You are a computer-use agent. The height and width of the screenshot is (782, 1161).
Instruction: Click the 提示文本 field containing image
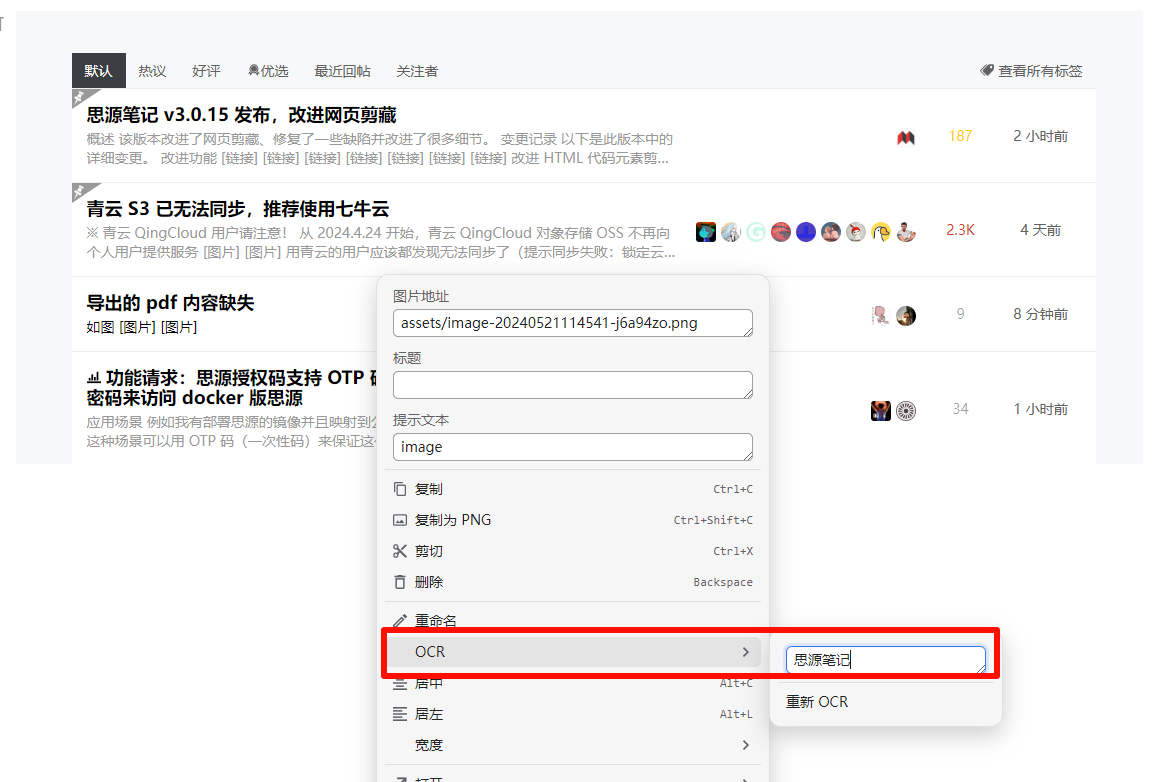pyautogui.click(x=572, y=447)
